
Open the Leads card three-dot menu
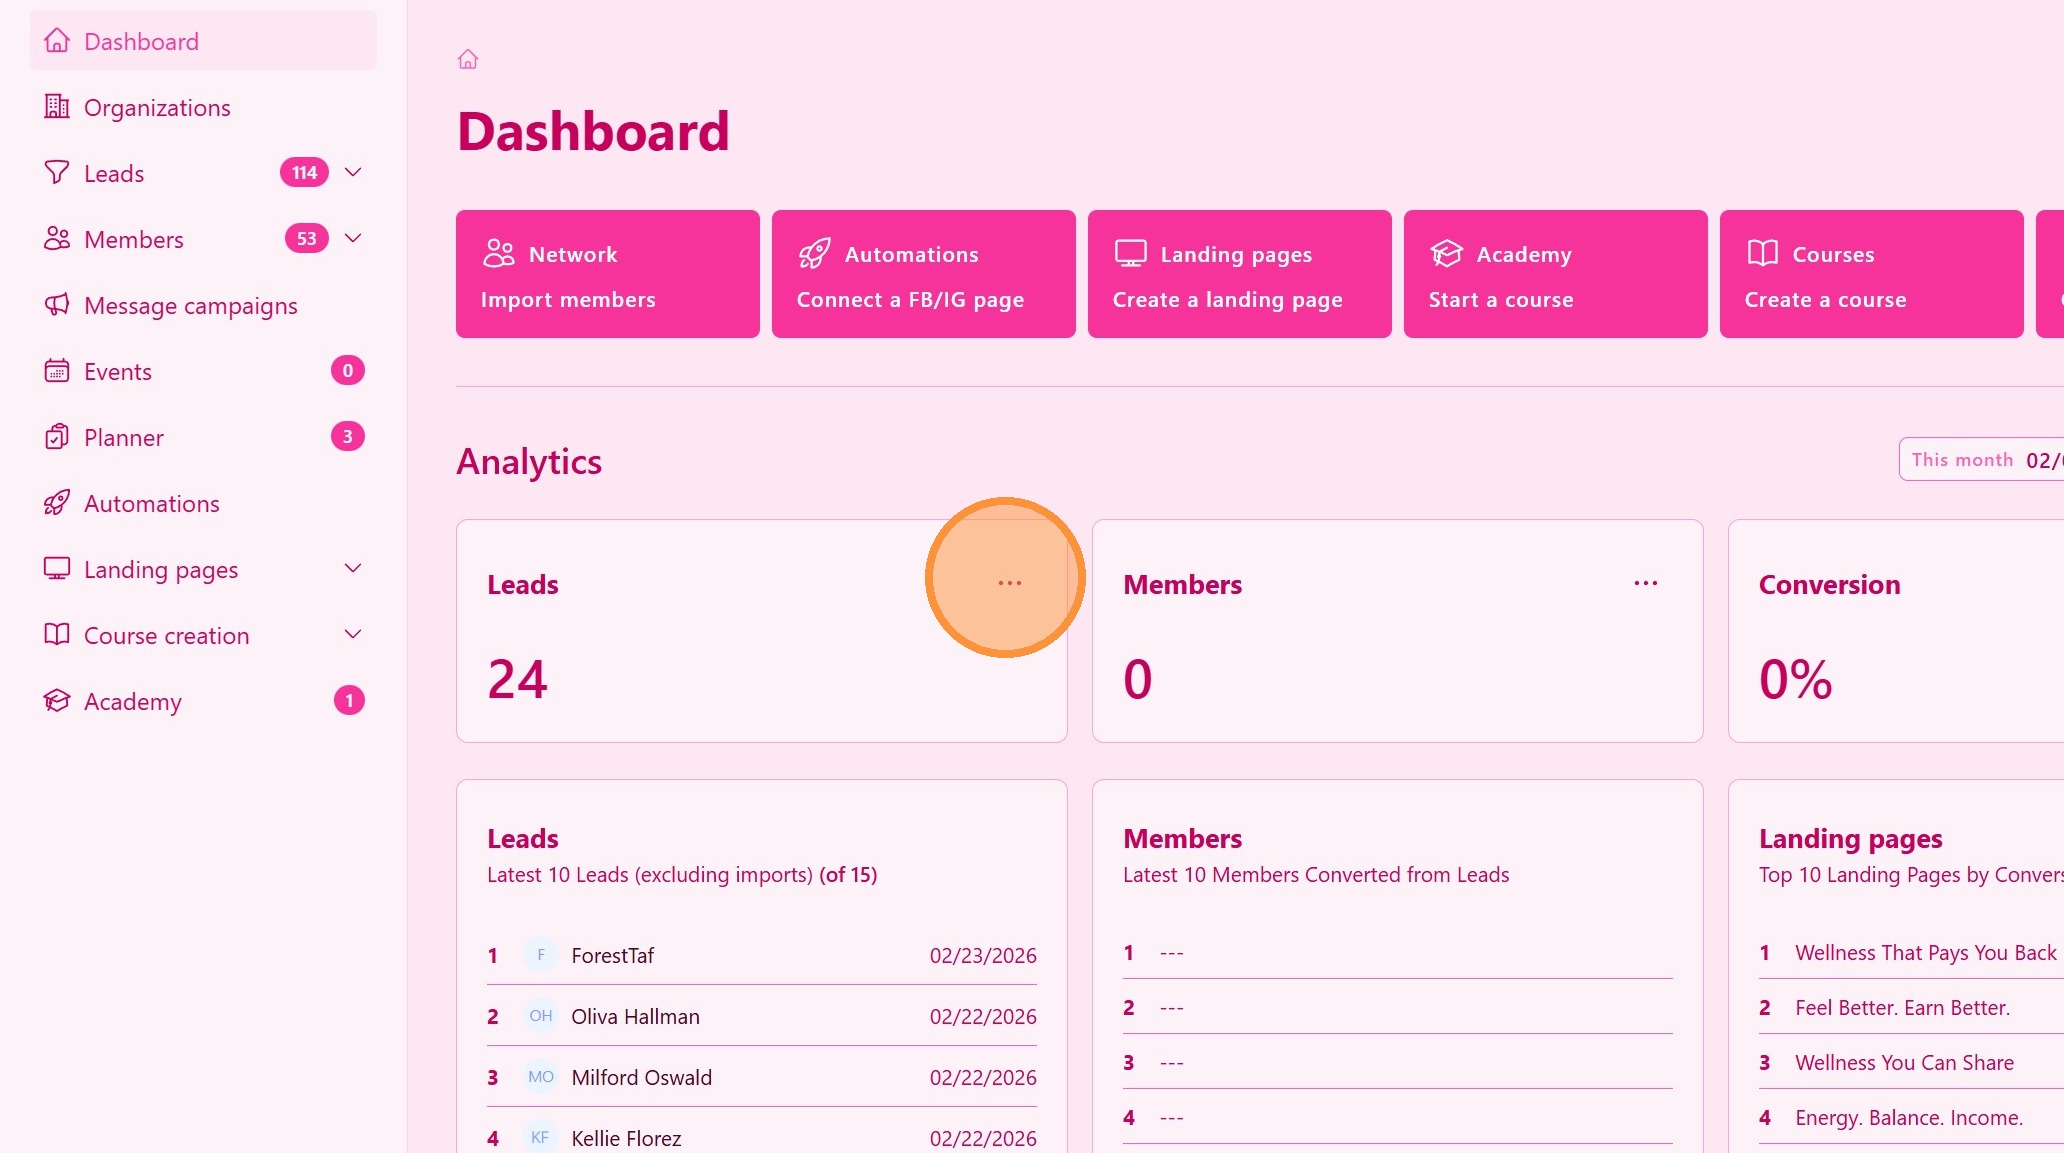click(1009, 583)
